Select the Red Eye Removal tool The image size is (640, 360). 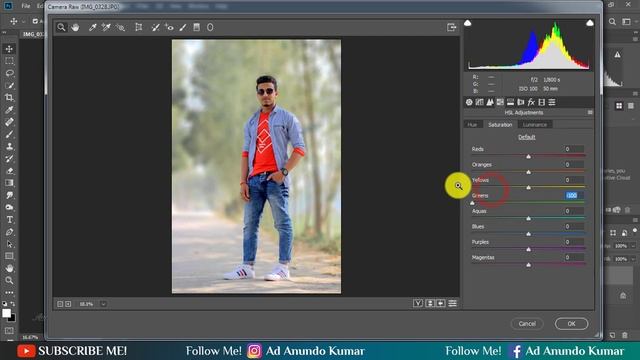169,27
